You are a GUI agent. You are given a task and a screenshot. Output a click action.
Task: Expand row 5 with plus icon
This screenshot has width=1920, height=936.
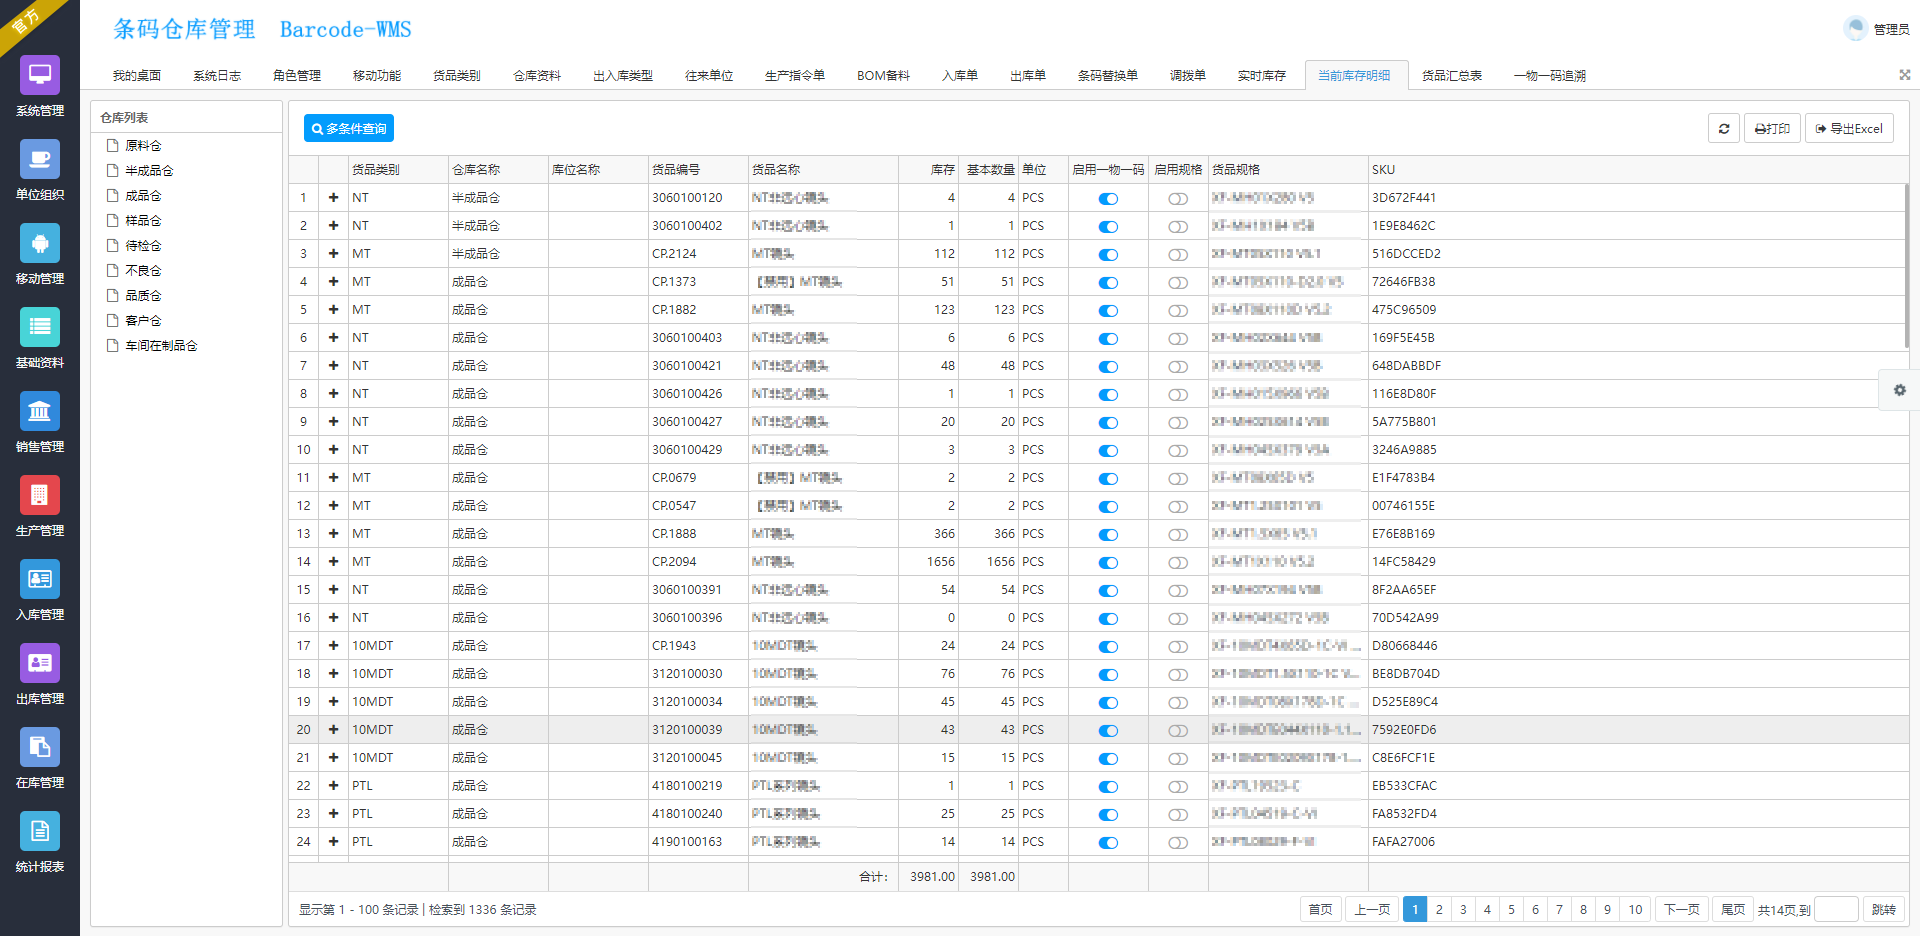[x=333, y=310]
